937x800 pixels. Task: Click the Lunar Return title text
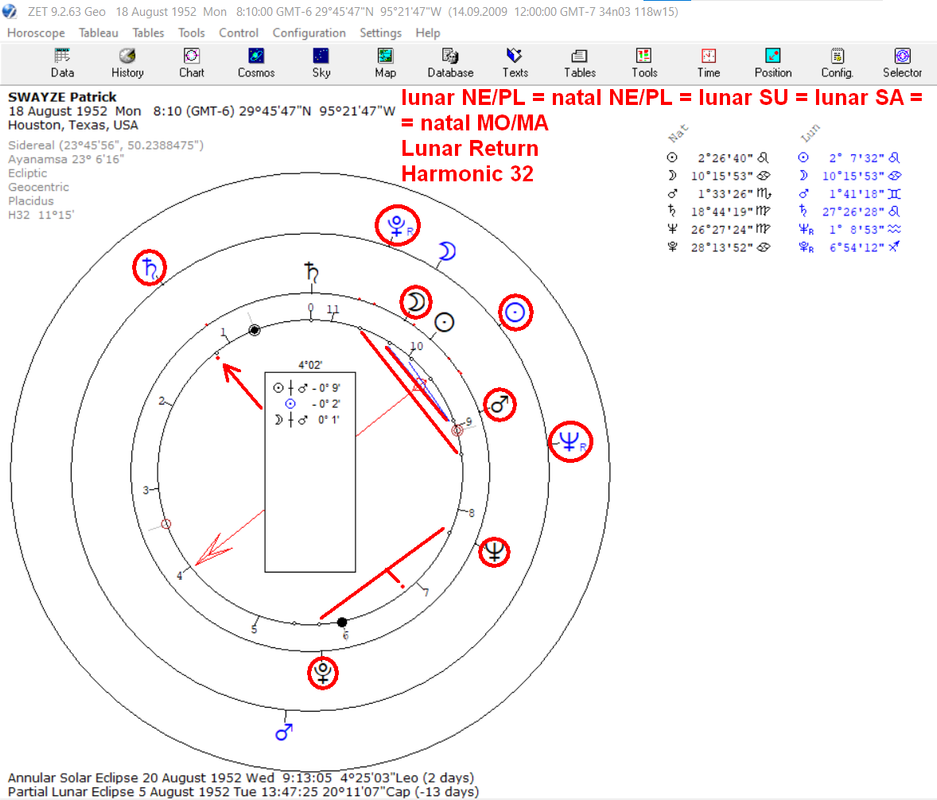click(x=470, y=148)
